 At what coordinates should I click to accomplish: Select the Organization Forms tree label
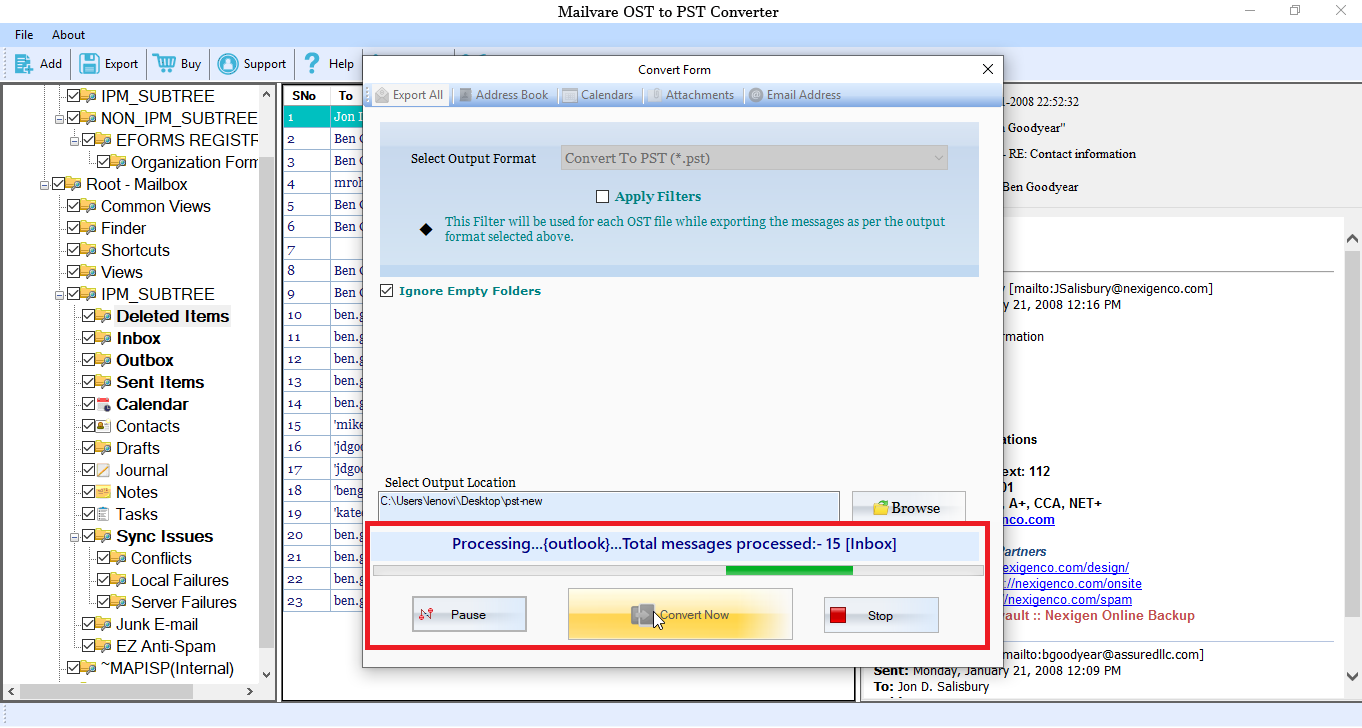point(194,162)
